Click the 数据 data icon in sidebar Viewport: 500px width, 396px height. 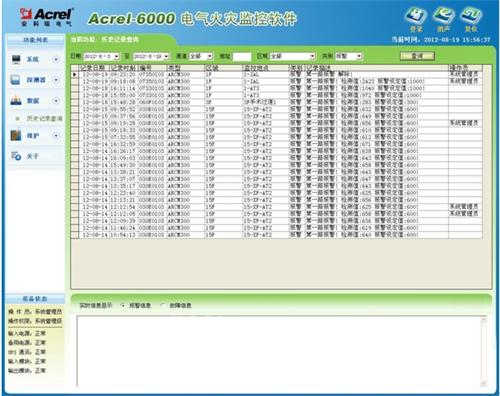point(16,100)
